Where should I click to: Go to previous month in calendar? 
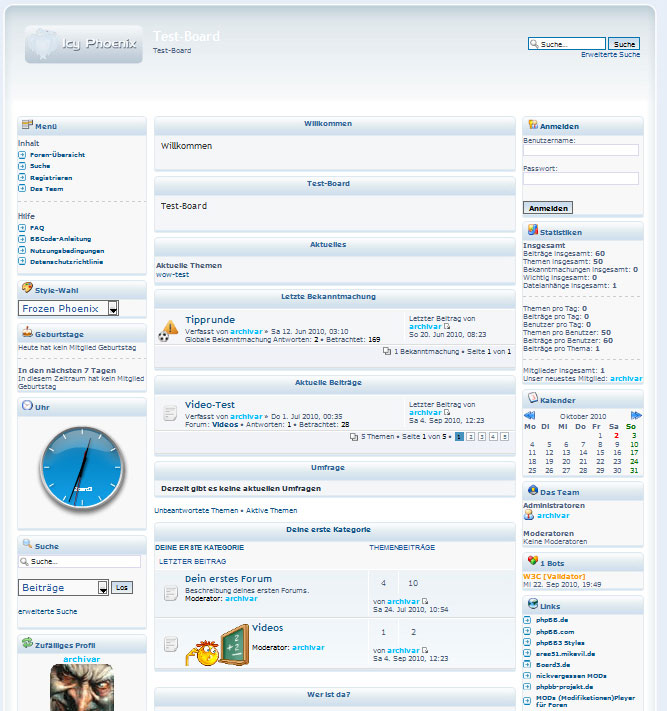coord(530,414)
